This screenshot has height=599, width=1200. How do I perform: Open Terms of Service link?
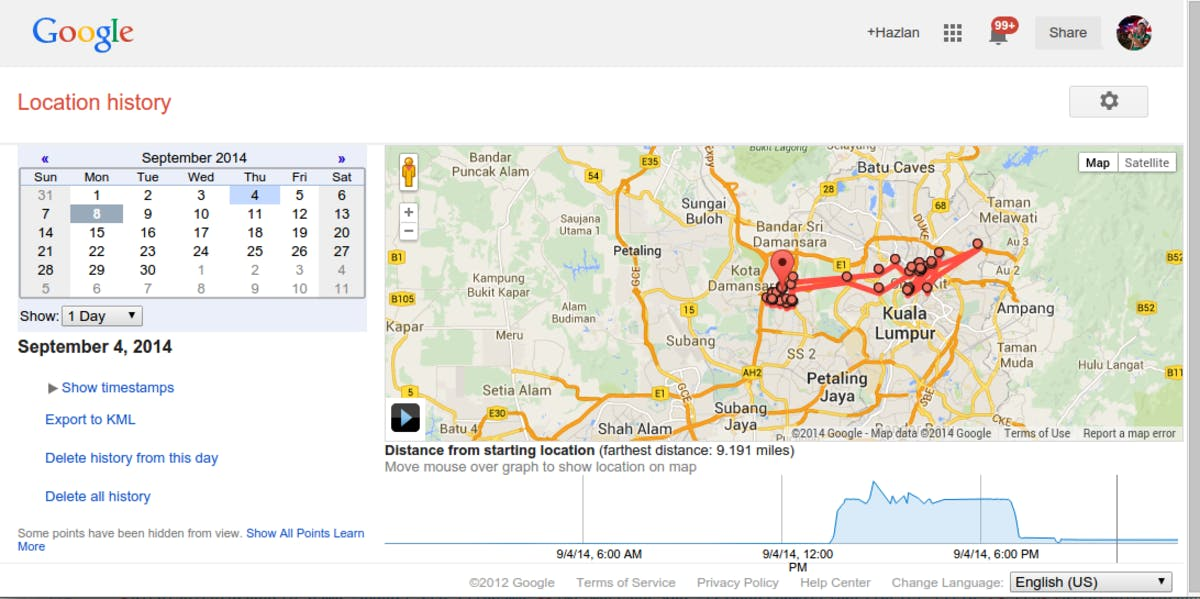[626, 582]
